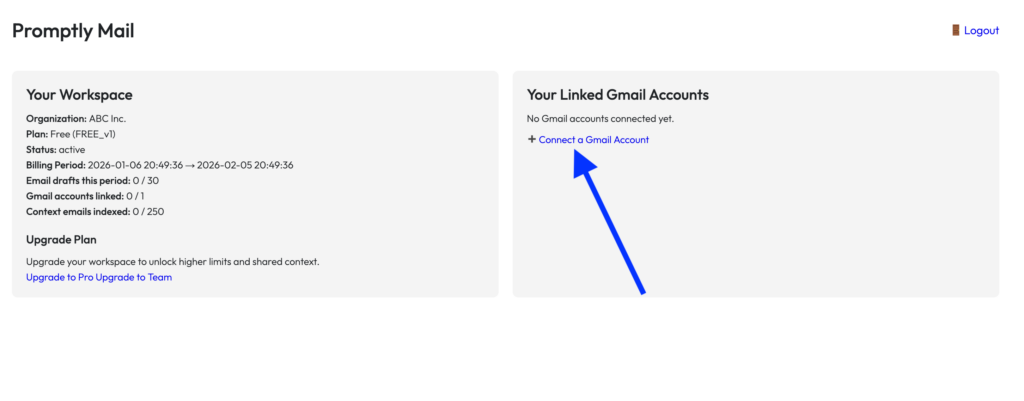Click the Your Linked Gmail Accounts heading
This screenshot has height=401, width=1024.
pos(617,95)
